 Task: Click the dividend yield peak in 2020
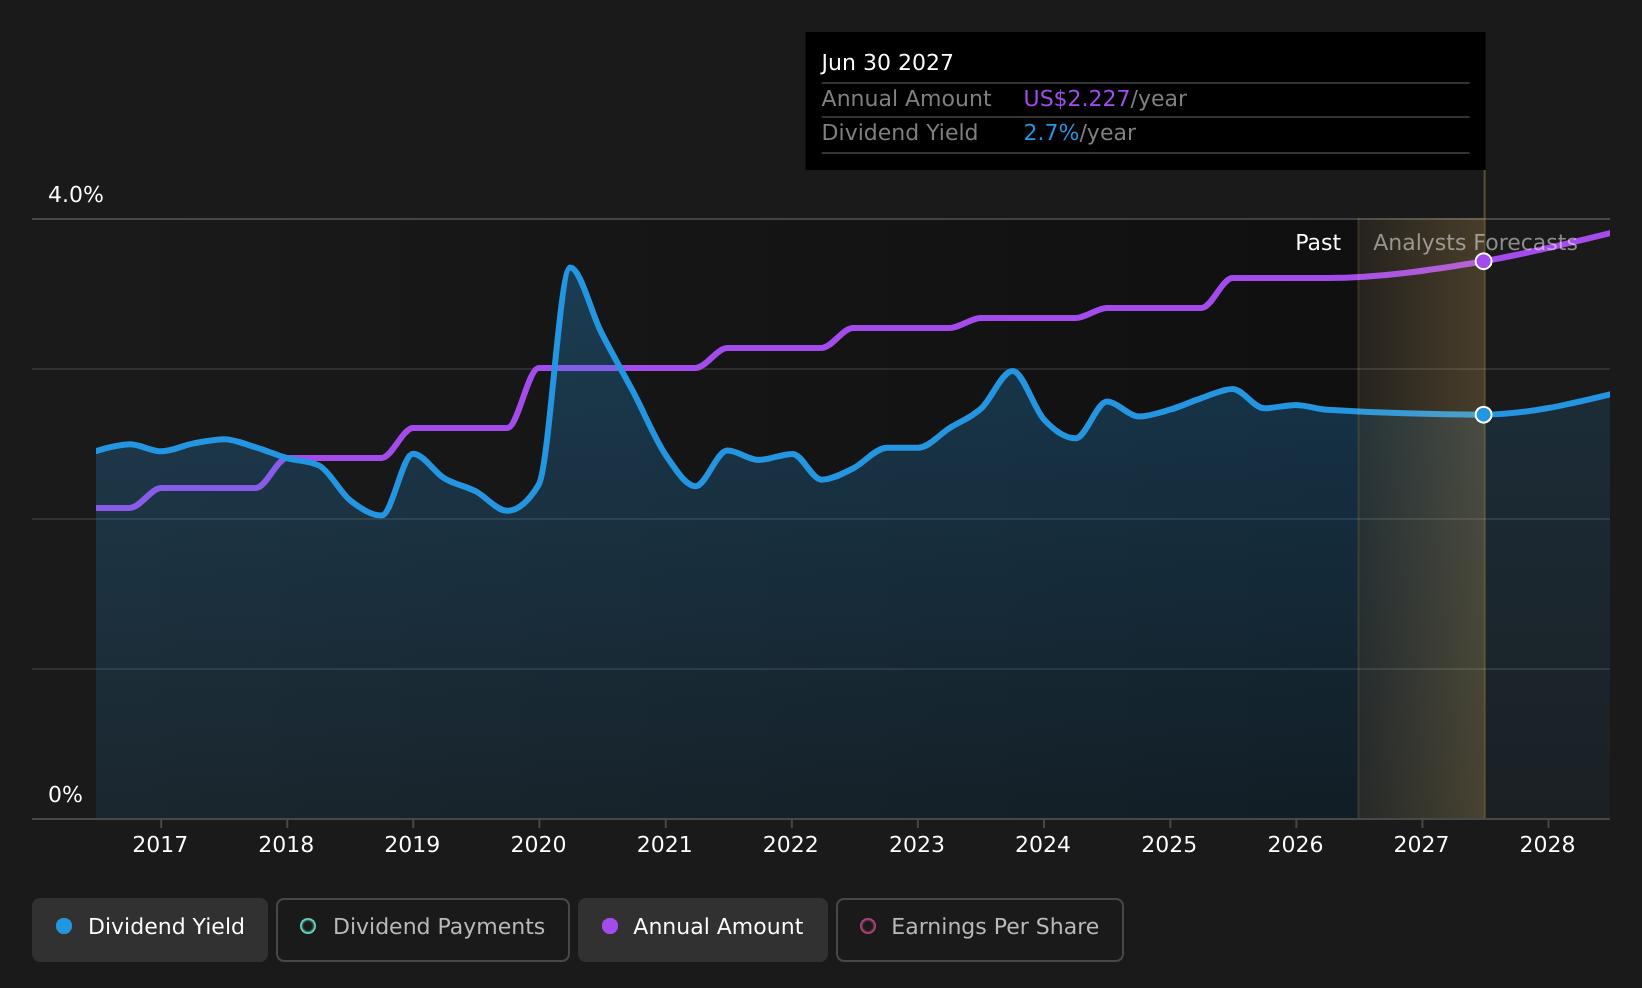click(x=570, y=267)
